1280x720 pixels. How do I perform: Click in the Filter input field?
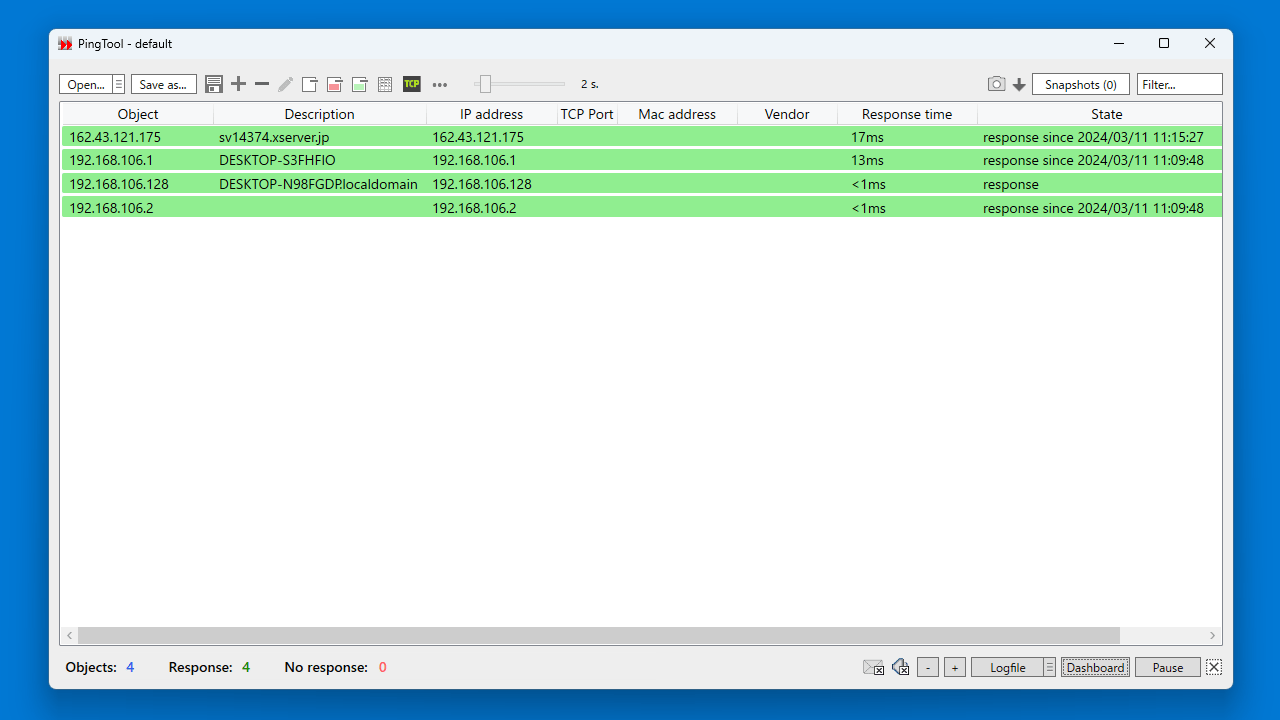tap(1180, 84)
